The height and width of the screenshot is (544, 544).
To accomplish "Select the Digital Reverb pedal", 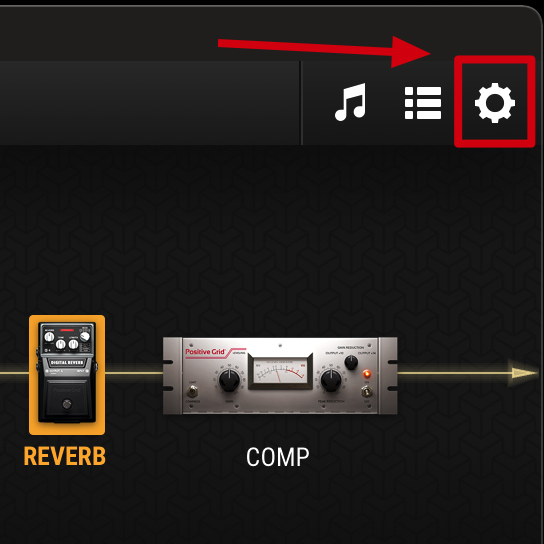I will click(67, 374).
